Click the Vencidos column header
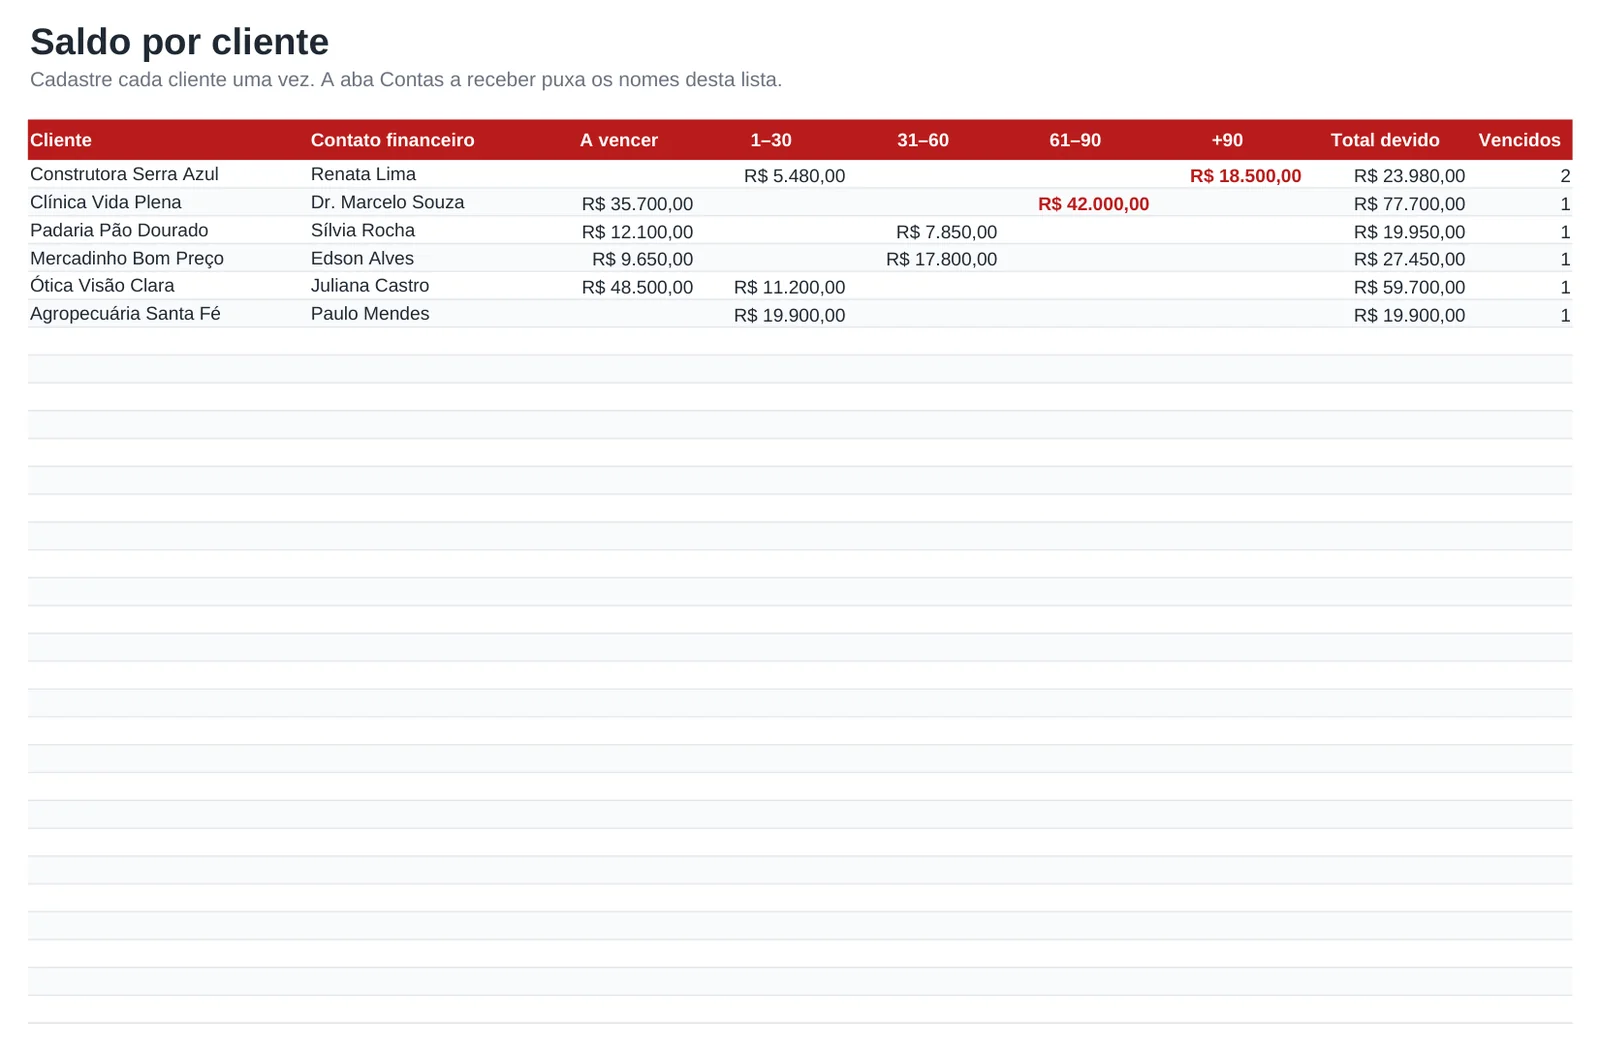This screenshot has width=1600, height=1051. 1519,140
